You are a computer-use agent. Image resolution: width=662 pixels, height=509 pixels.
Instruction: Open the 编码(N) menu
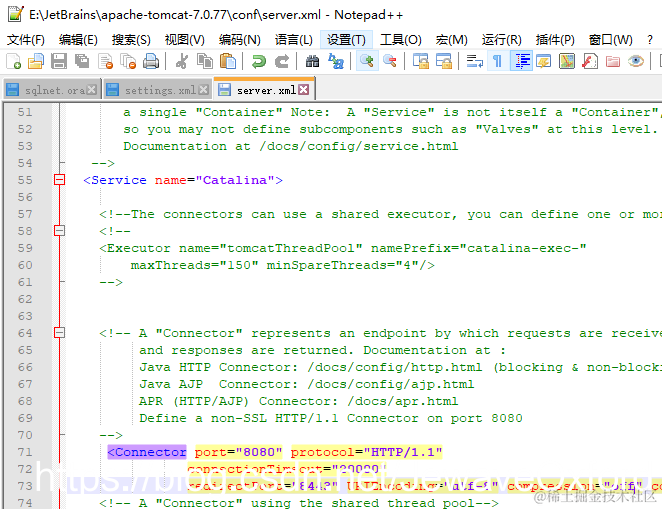point(239,40)
